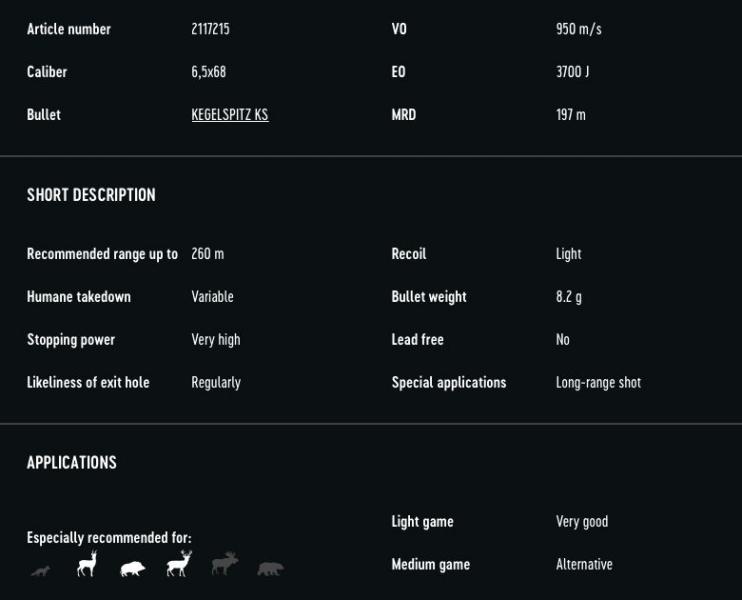
Task: Click the V0 value 950 m/s
Action: click(579, 29)
